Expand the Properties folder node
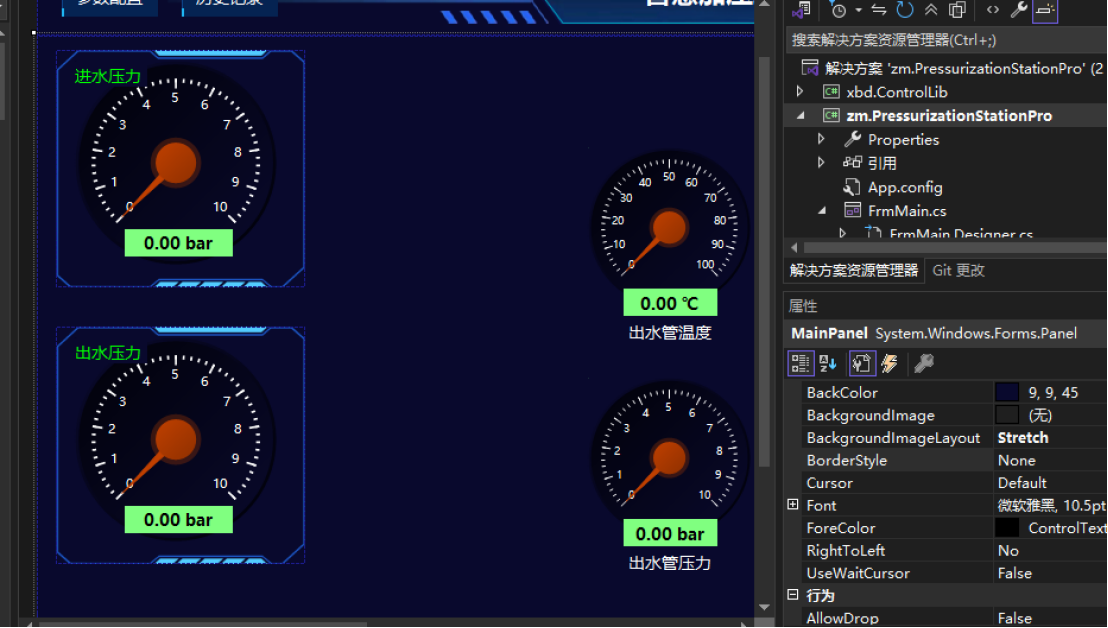Screen dimensions: 1108x628 [x=821, y=139]
